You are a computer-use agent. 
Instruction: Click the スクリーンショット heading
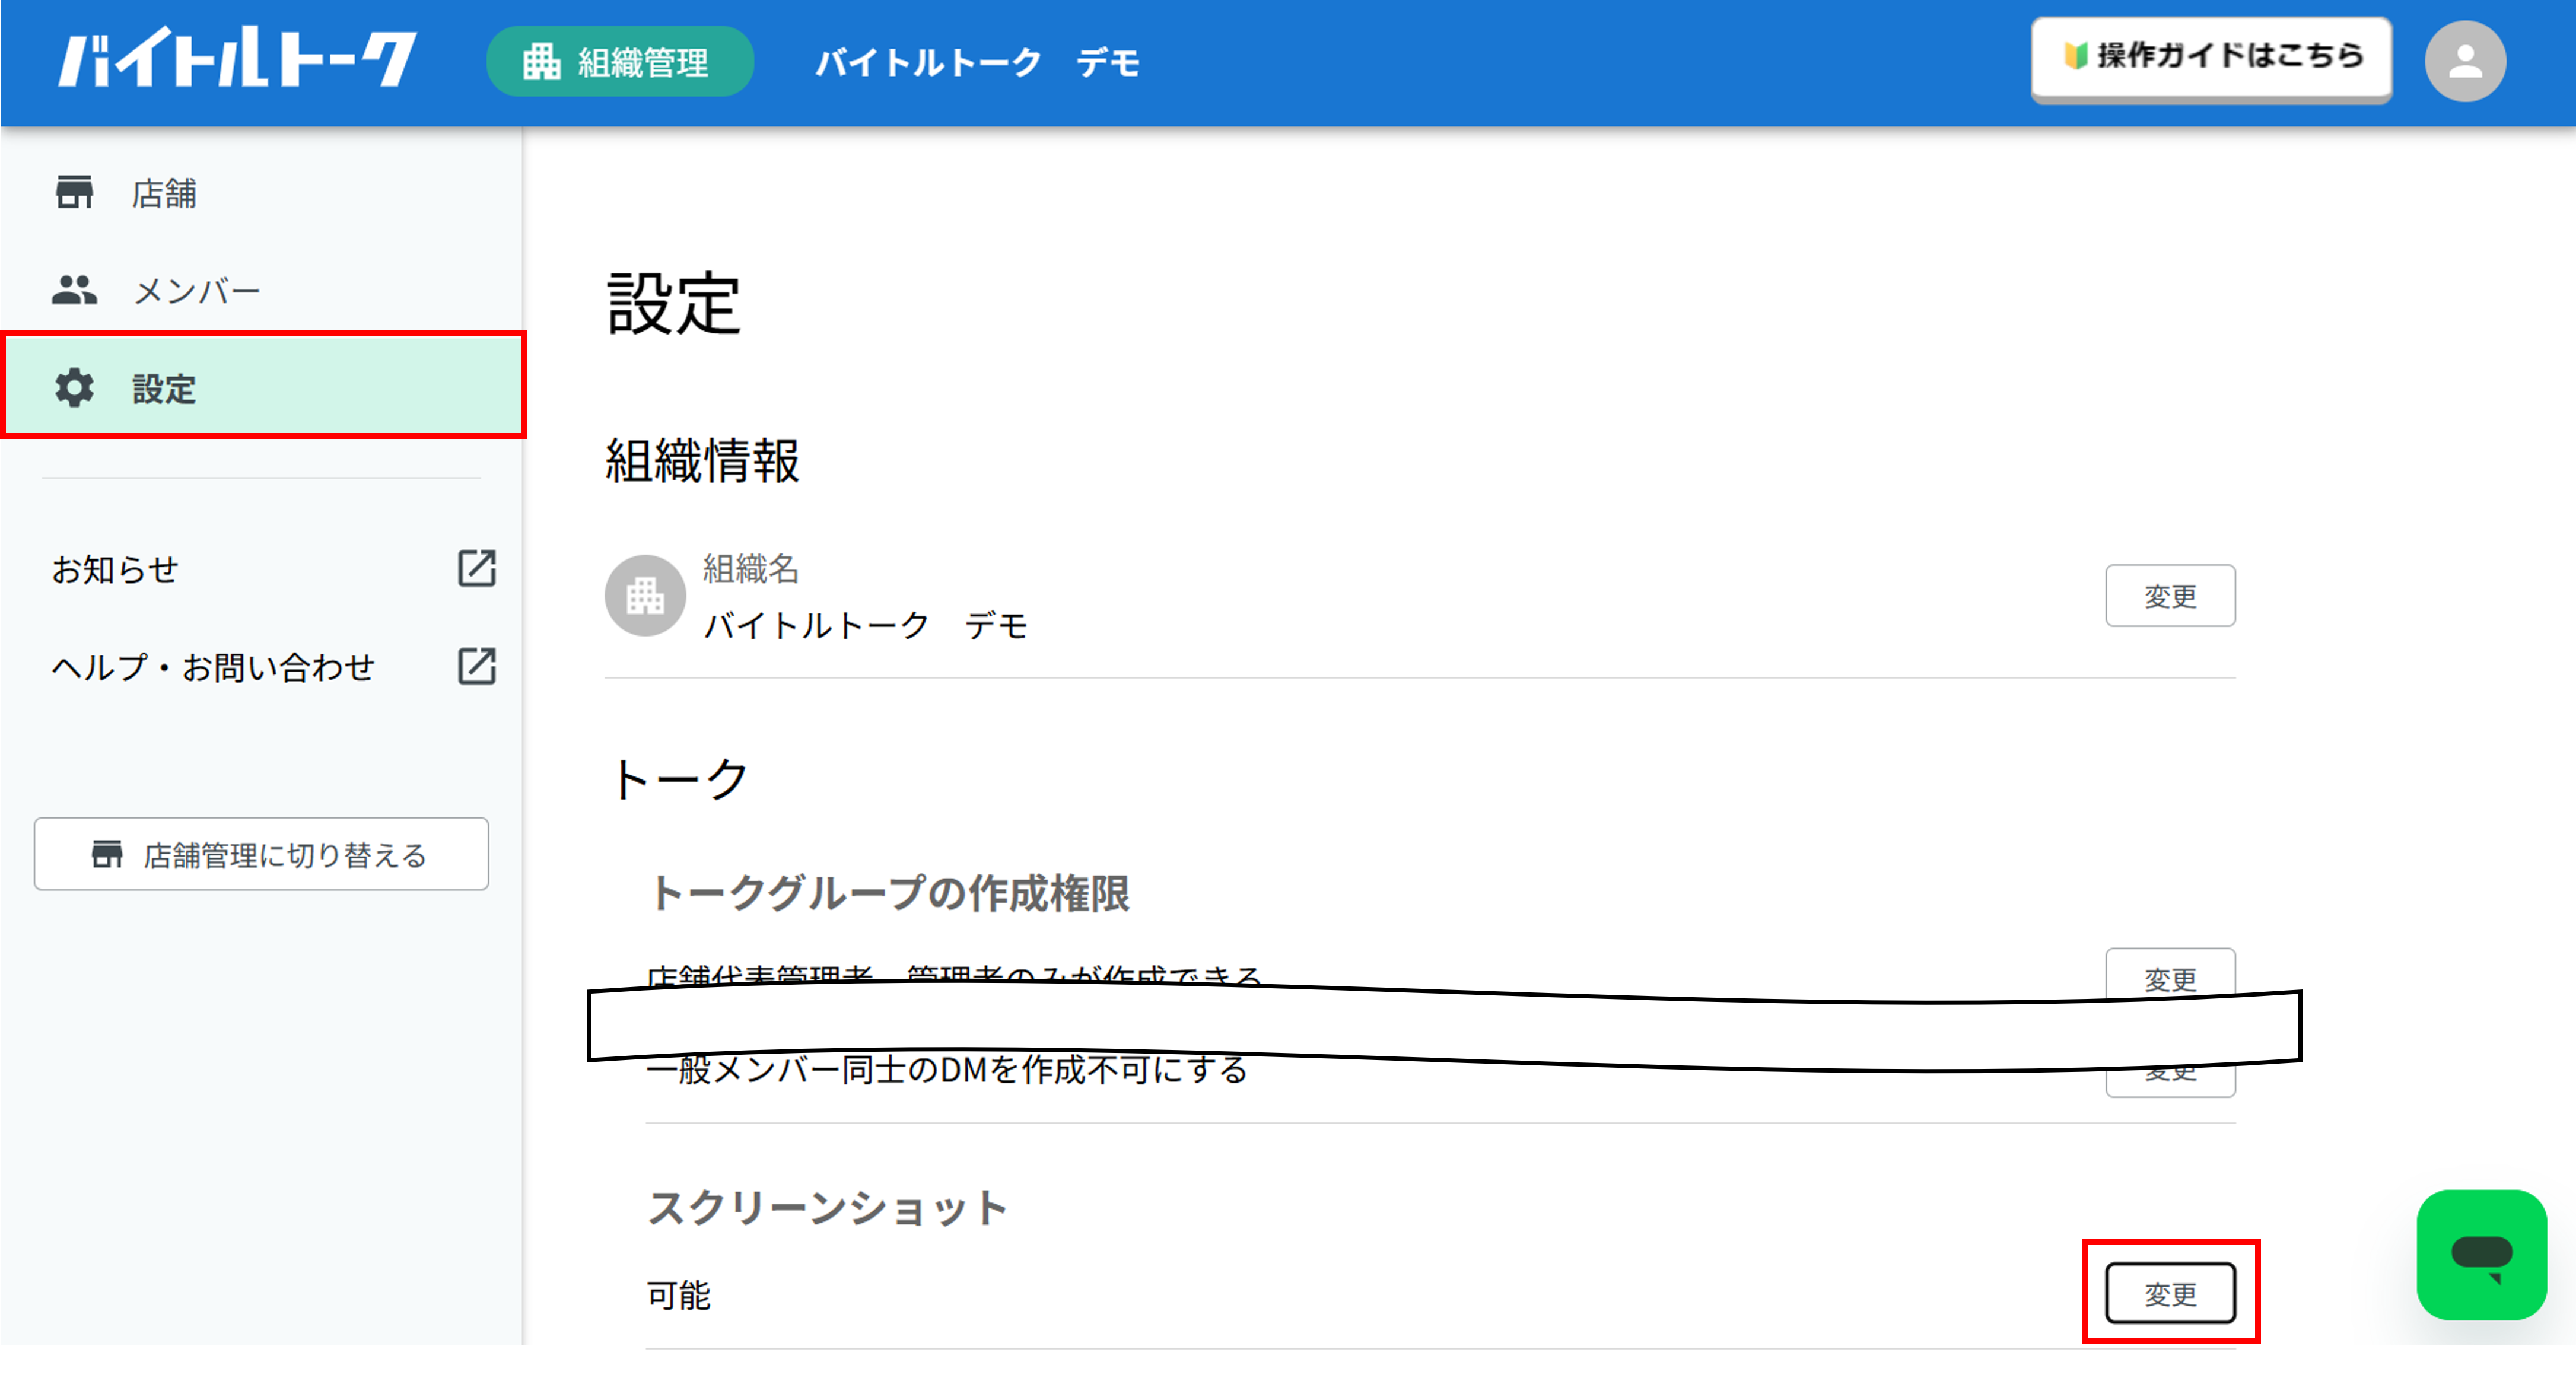point(829,1208)
